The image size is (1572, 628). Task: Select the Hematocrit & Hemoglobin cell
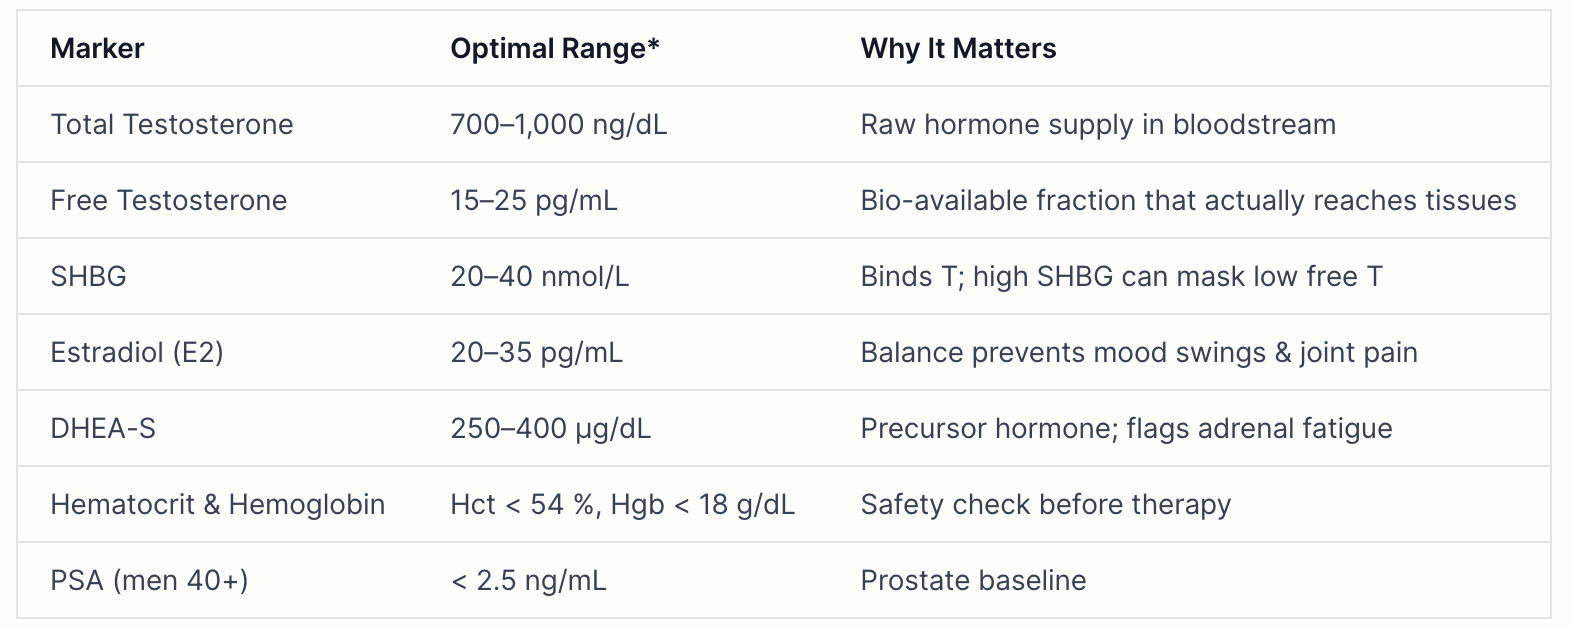(x=217, y=504)
